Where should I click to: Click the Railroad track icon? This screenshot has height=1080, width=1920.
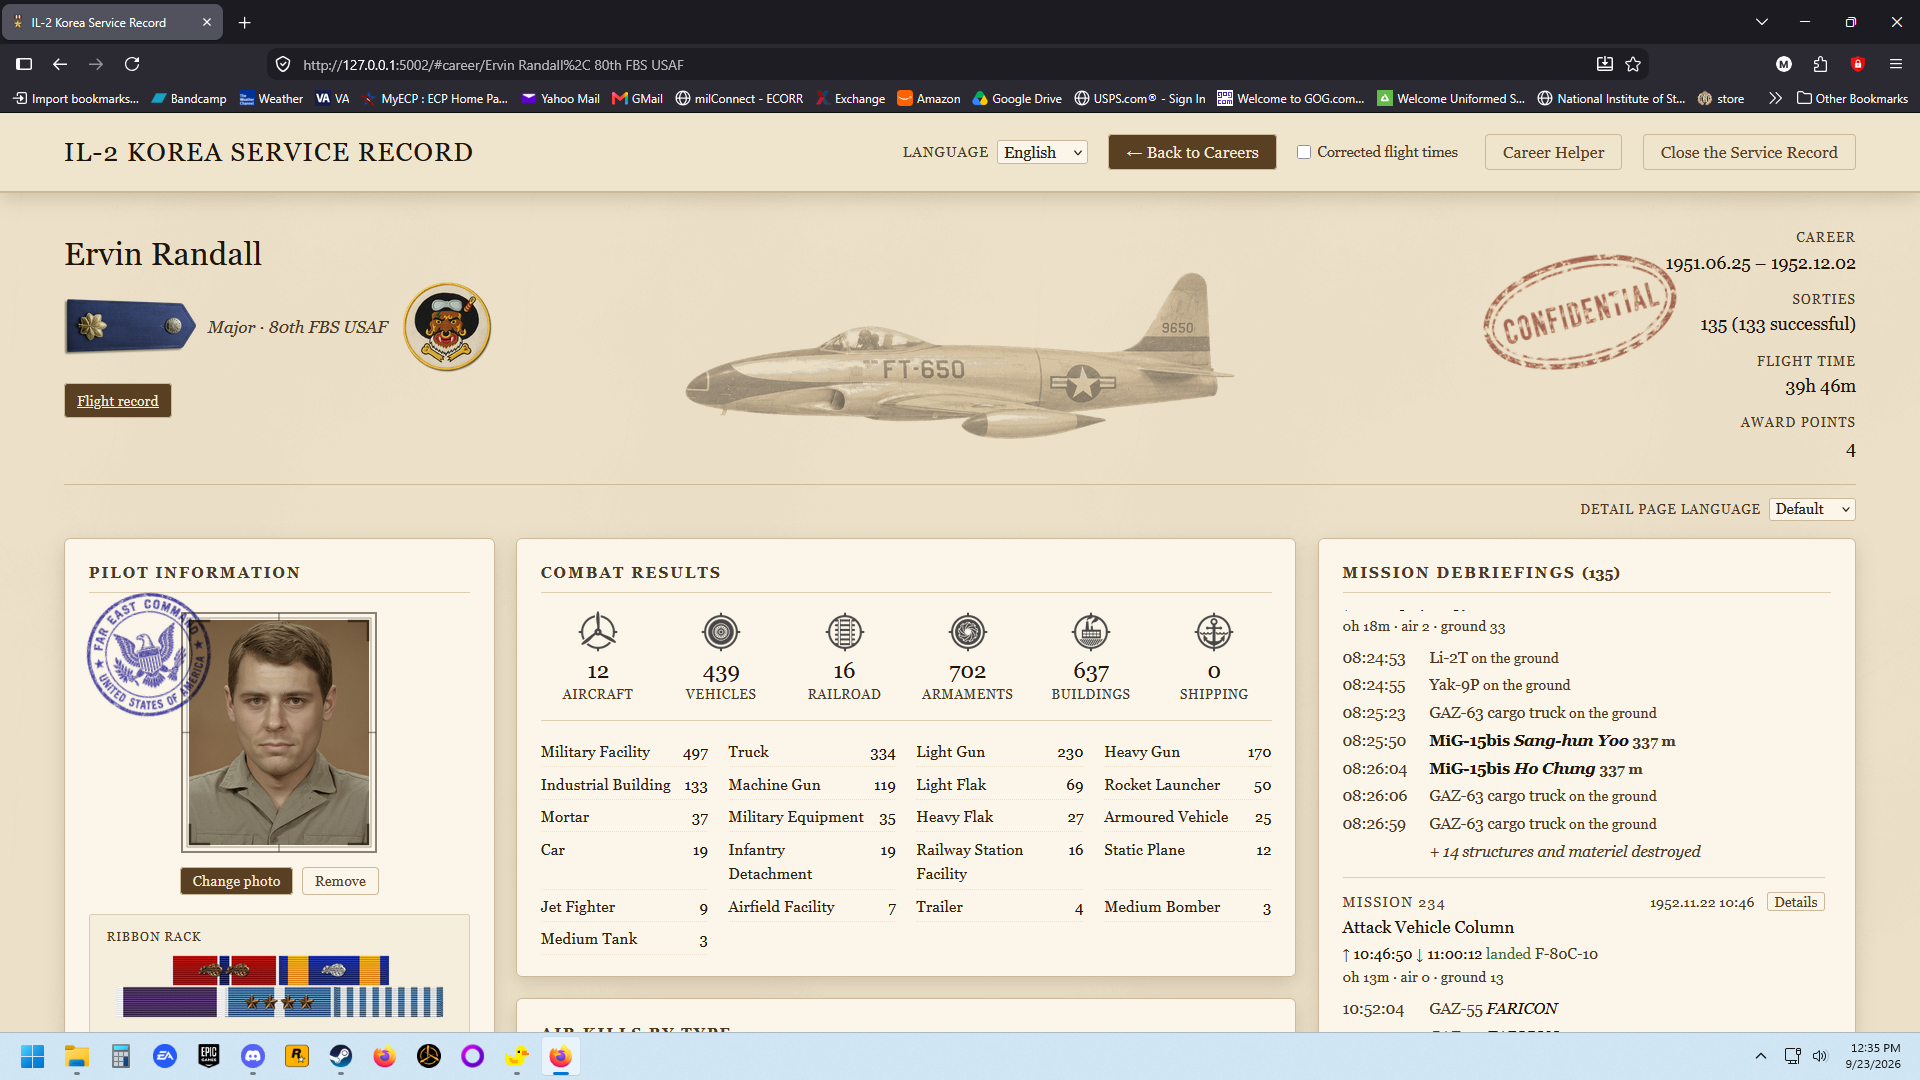(844, 631)
